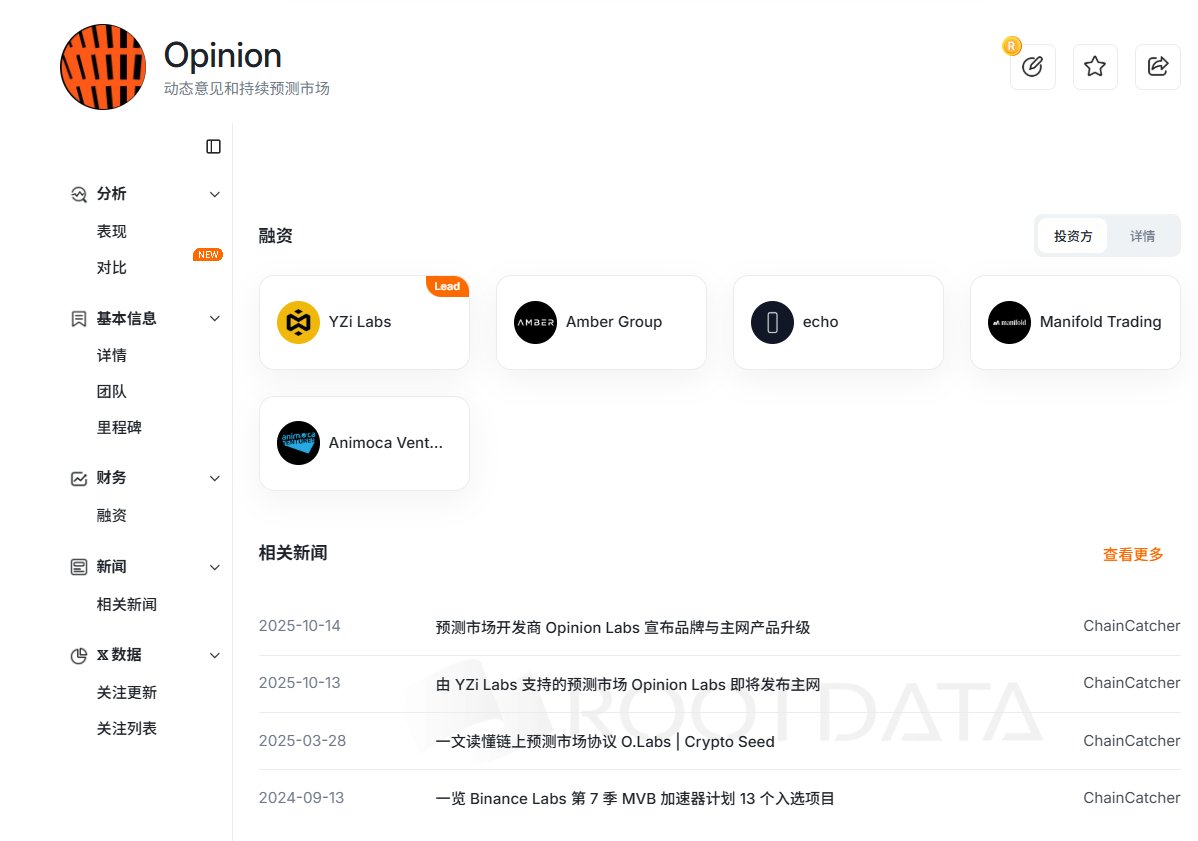This screenshot has height=841, width=1198.
Task: Click ChainCatcher source on 2025-03-28 row
Action: click(1132, 740)
